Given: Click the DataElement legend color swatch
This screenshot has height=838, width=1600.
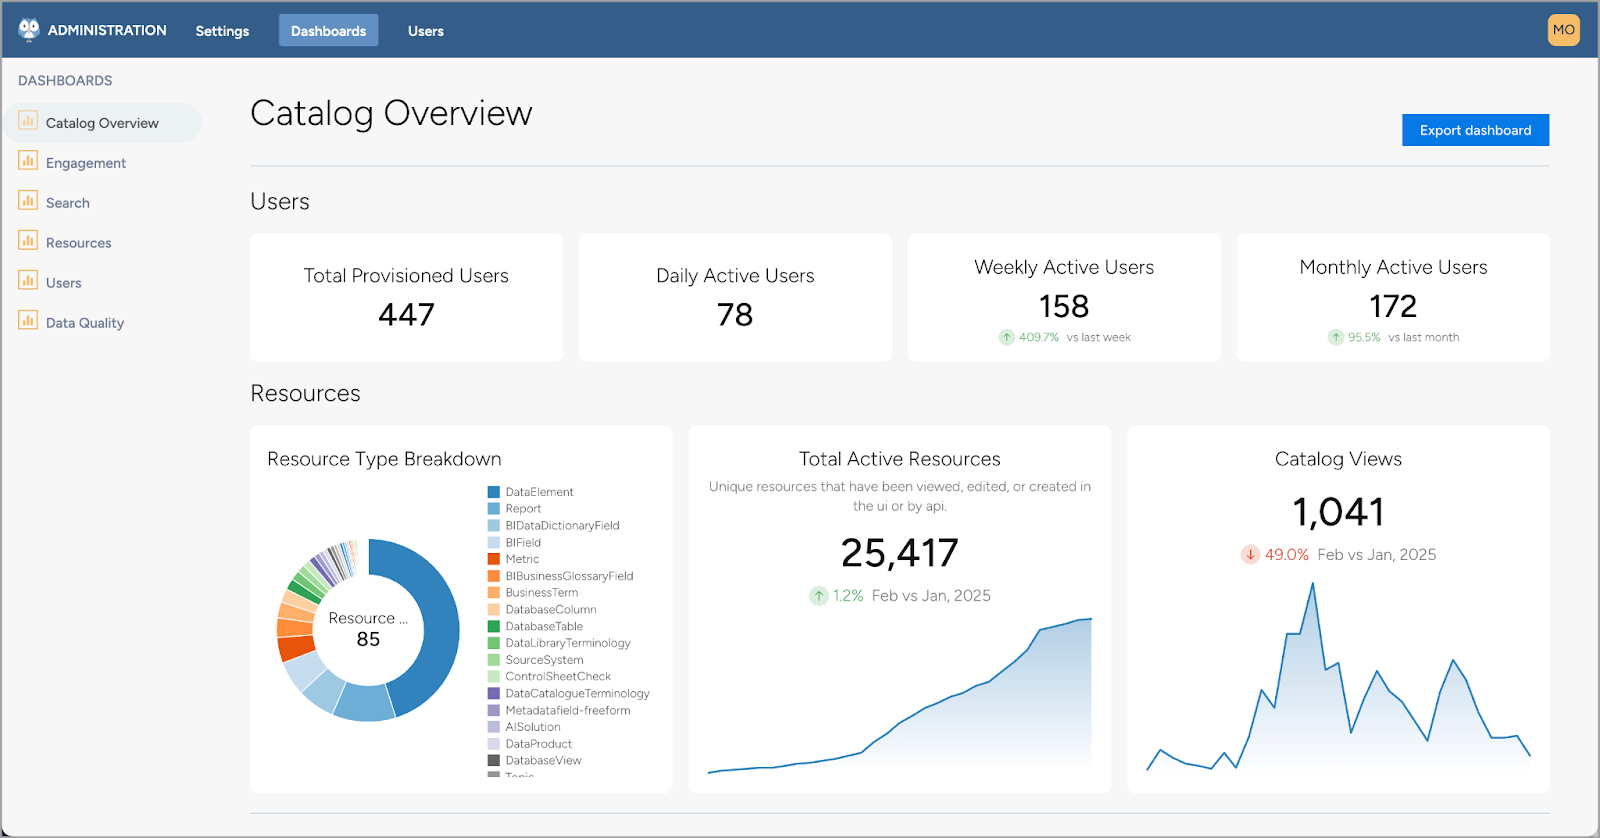Looking at the screenshot, I should click(493, 492).
